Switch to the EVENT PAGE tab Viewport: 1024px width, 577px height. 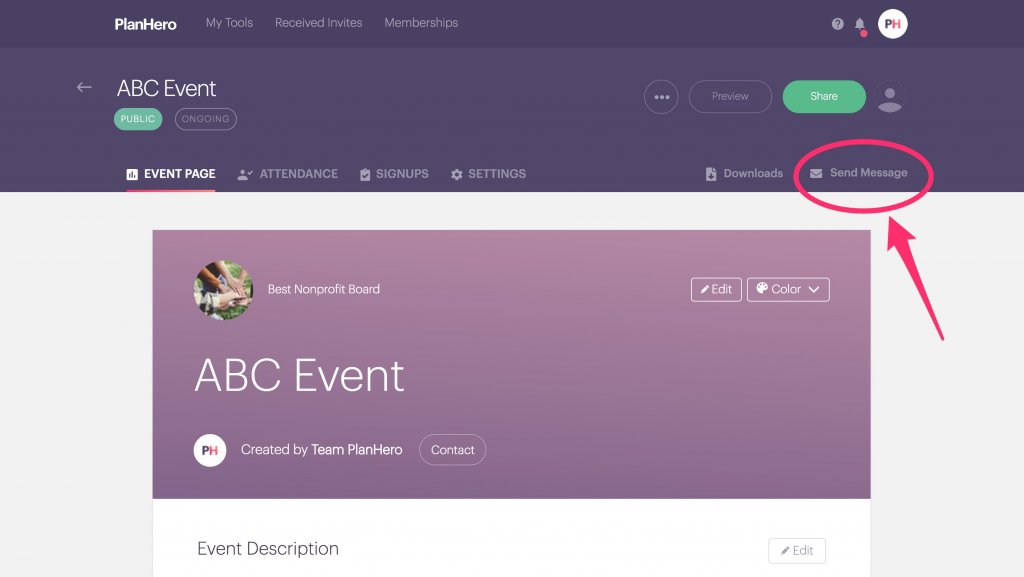pos(170,173)
